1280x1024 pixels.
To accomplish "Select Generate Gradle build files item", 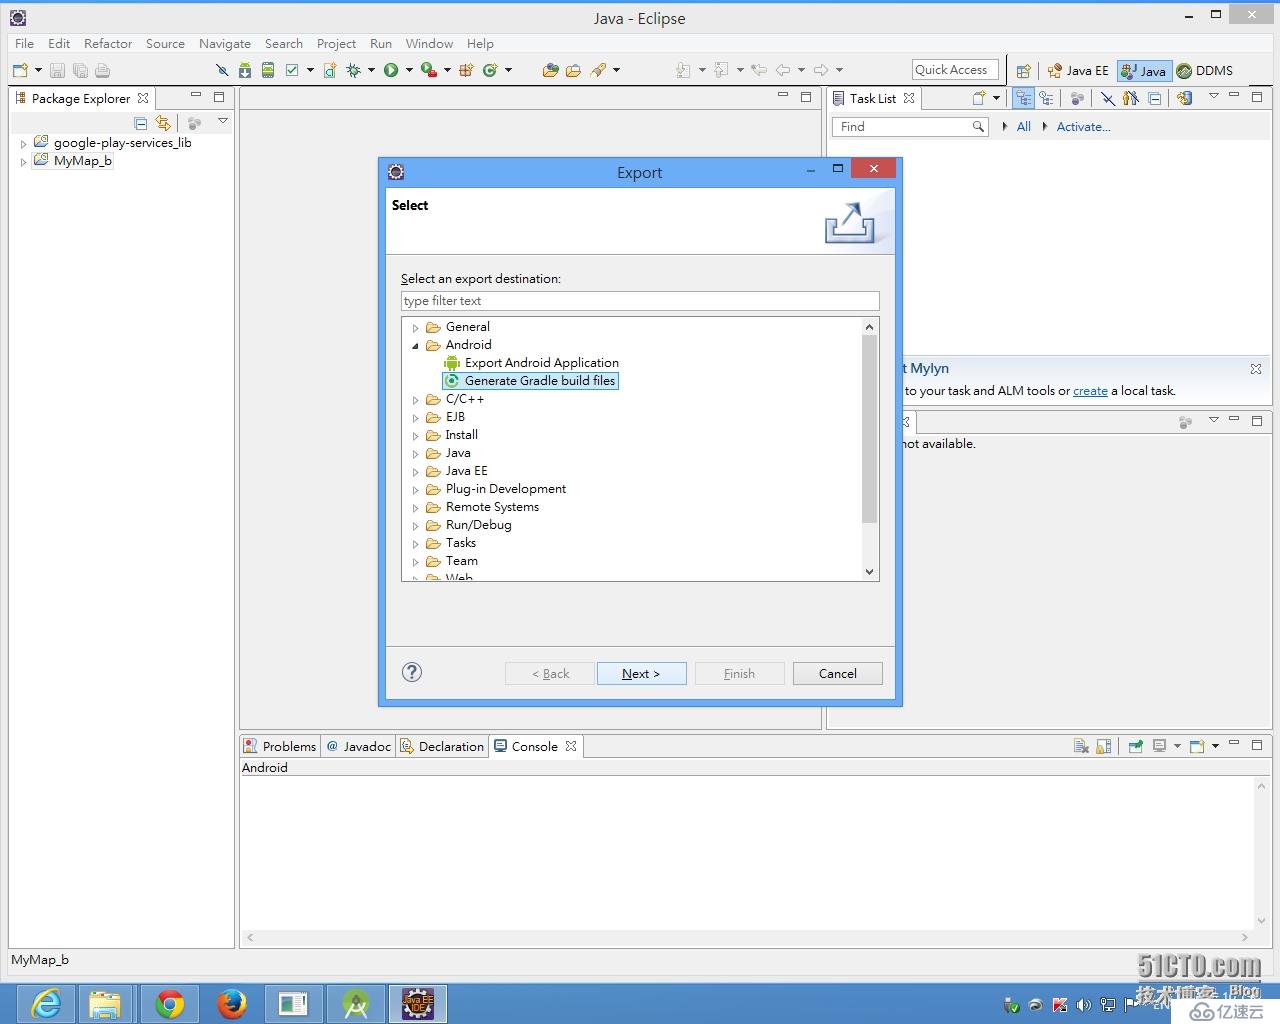I will coord(530,381).
